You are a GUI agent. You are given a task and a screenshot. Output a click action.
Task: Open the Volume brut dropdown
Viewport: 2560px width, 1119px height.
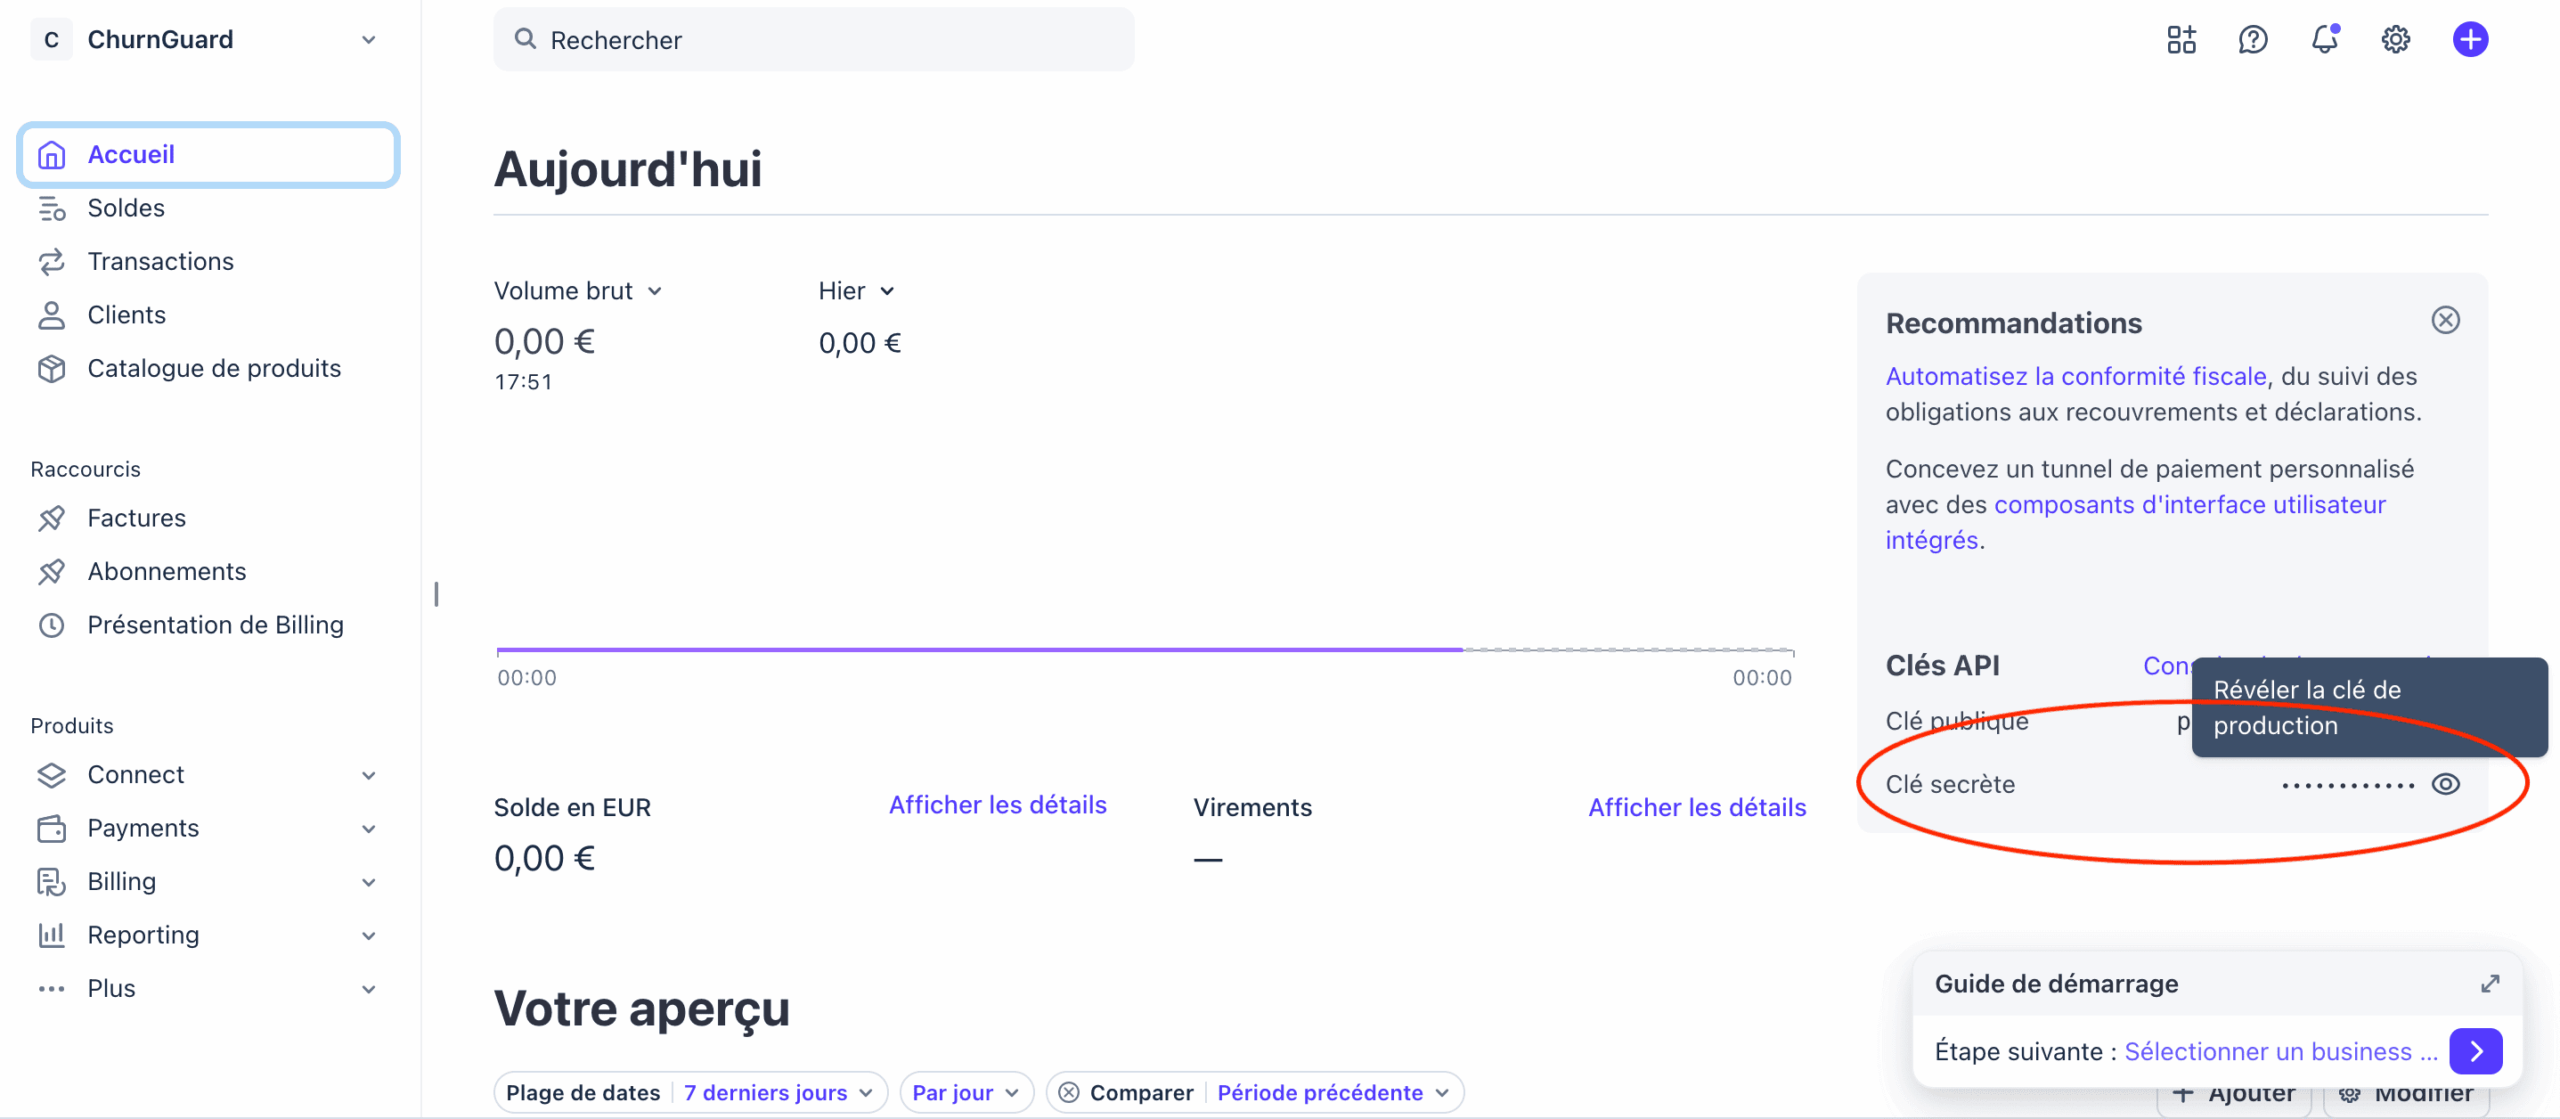[x=578, y=291]
